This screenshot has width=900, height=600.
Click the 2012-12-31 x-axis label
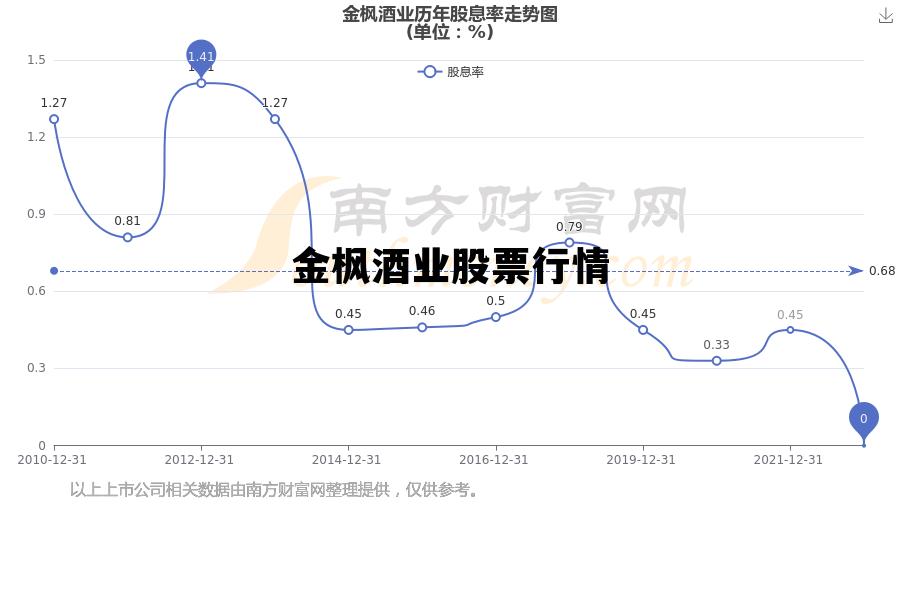point(199,460)
